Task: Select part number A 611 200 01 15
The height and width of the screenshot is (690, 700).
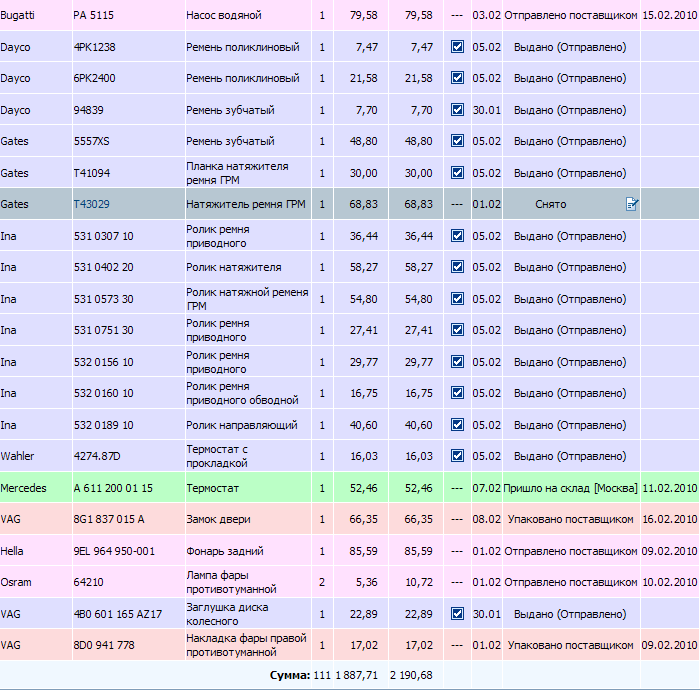Action: [113, 488]
